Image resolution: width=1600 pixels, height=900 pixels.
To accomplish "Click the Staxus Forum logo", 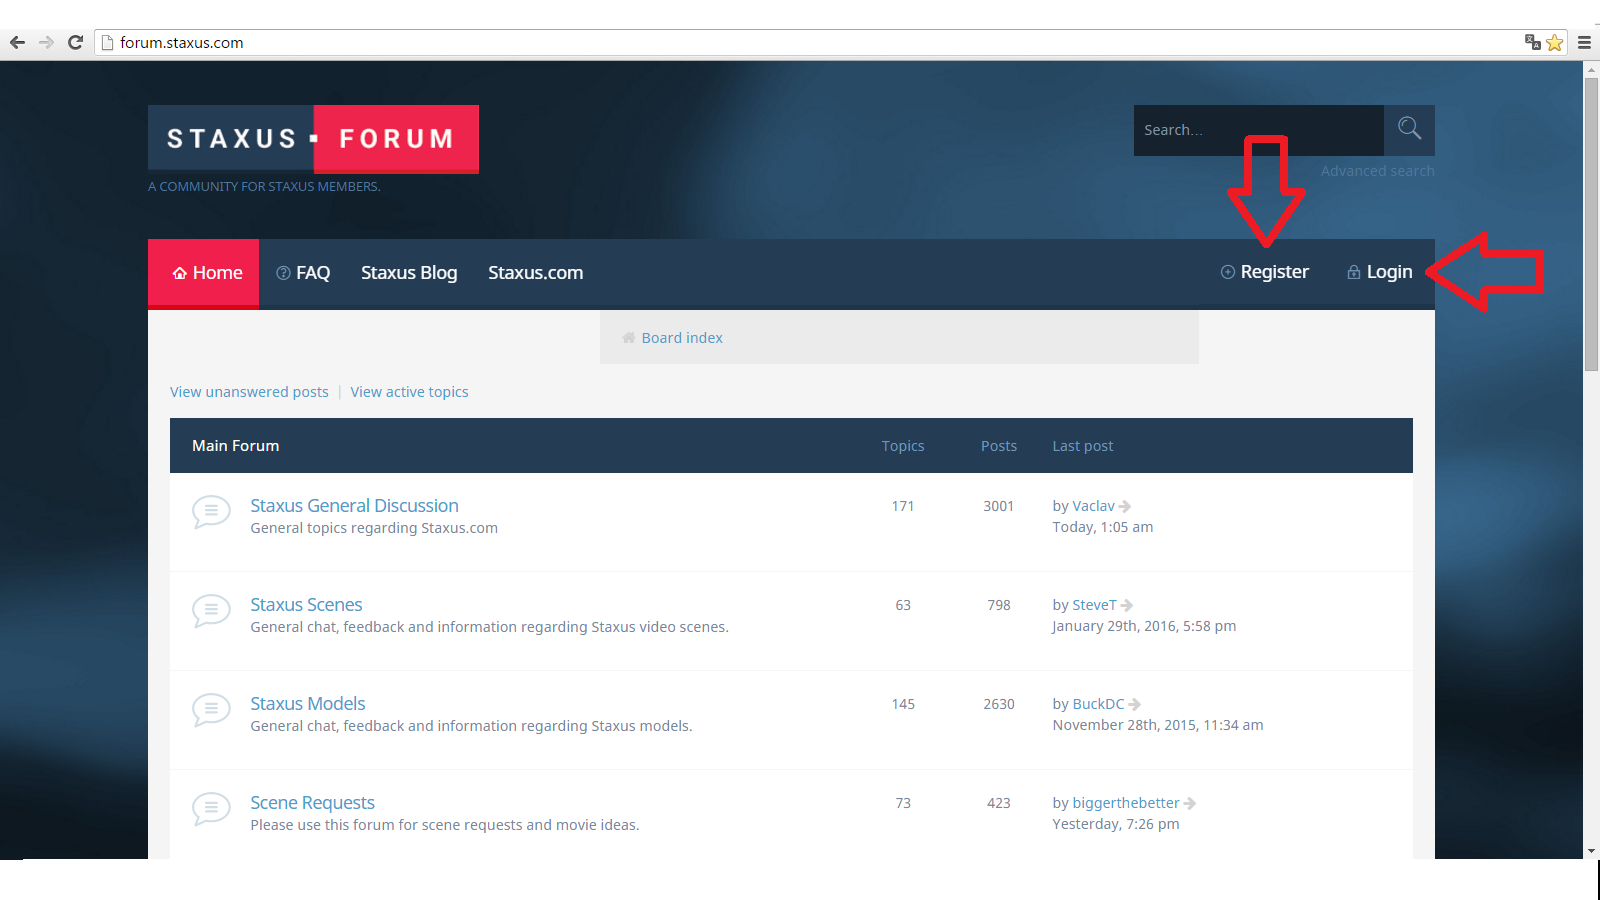I will click(x=313, y=139).
